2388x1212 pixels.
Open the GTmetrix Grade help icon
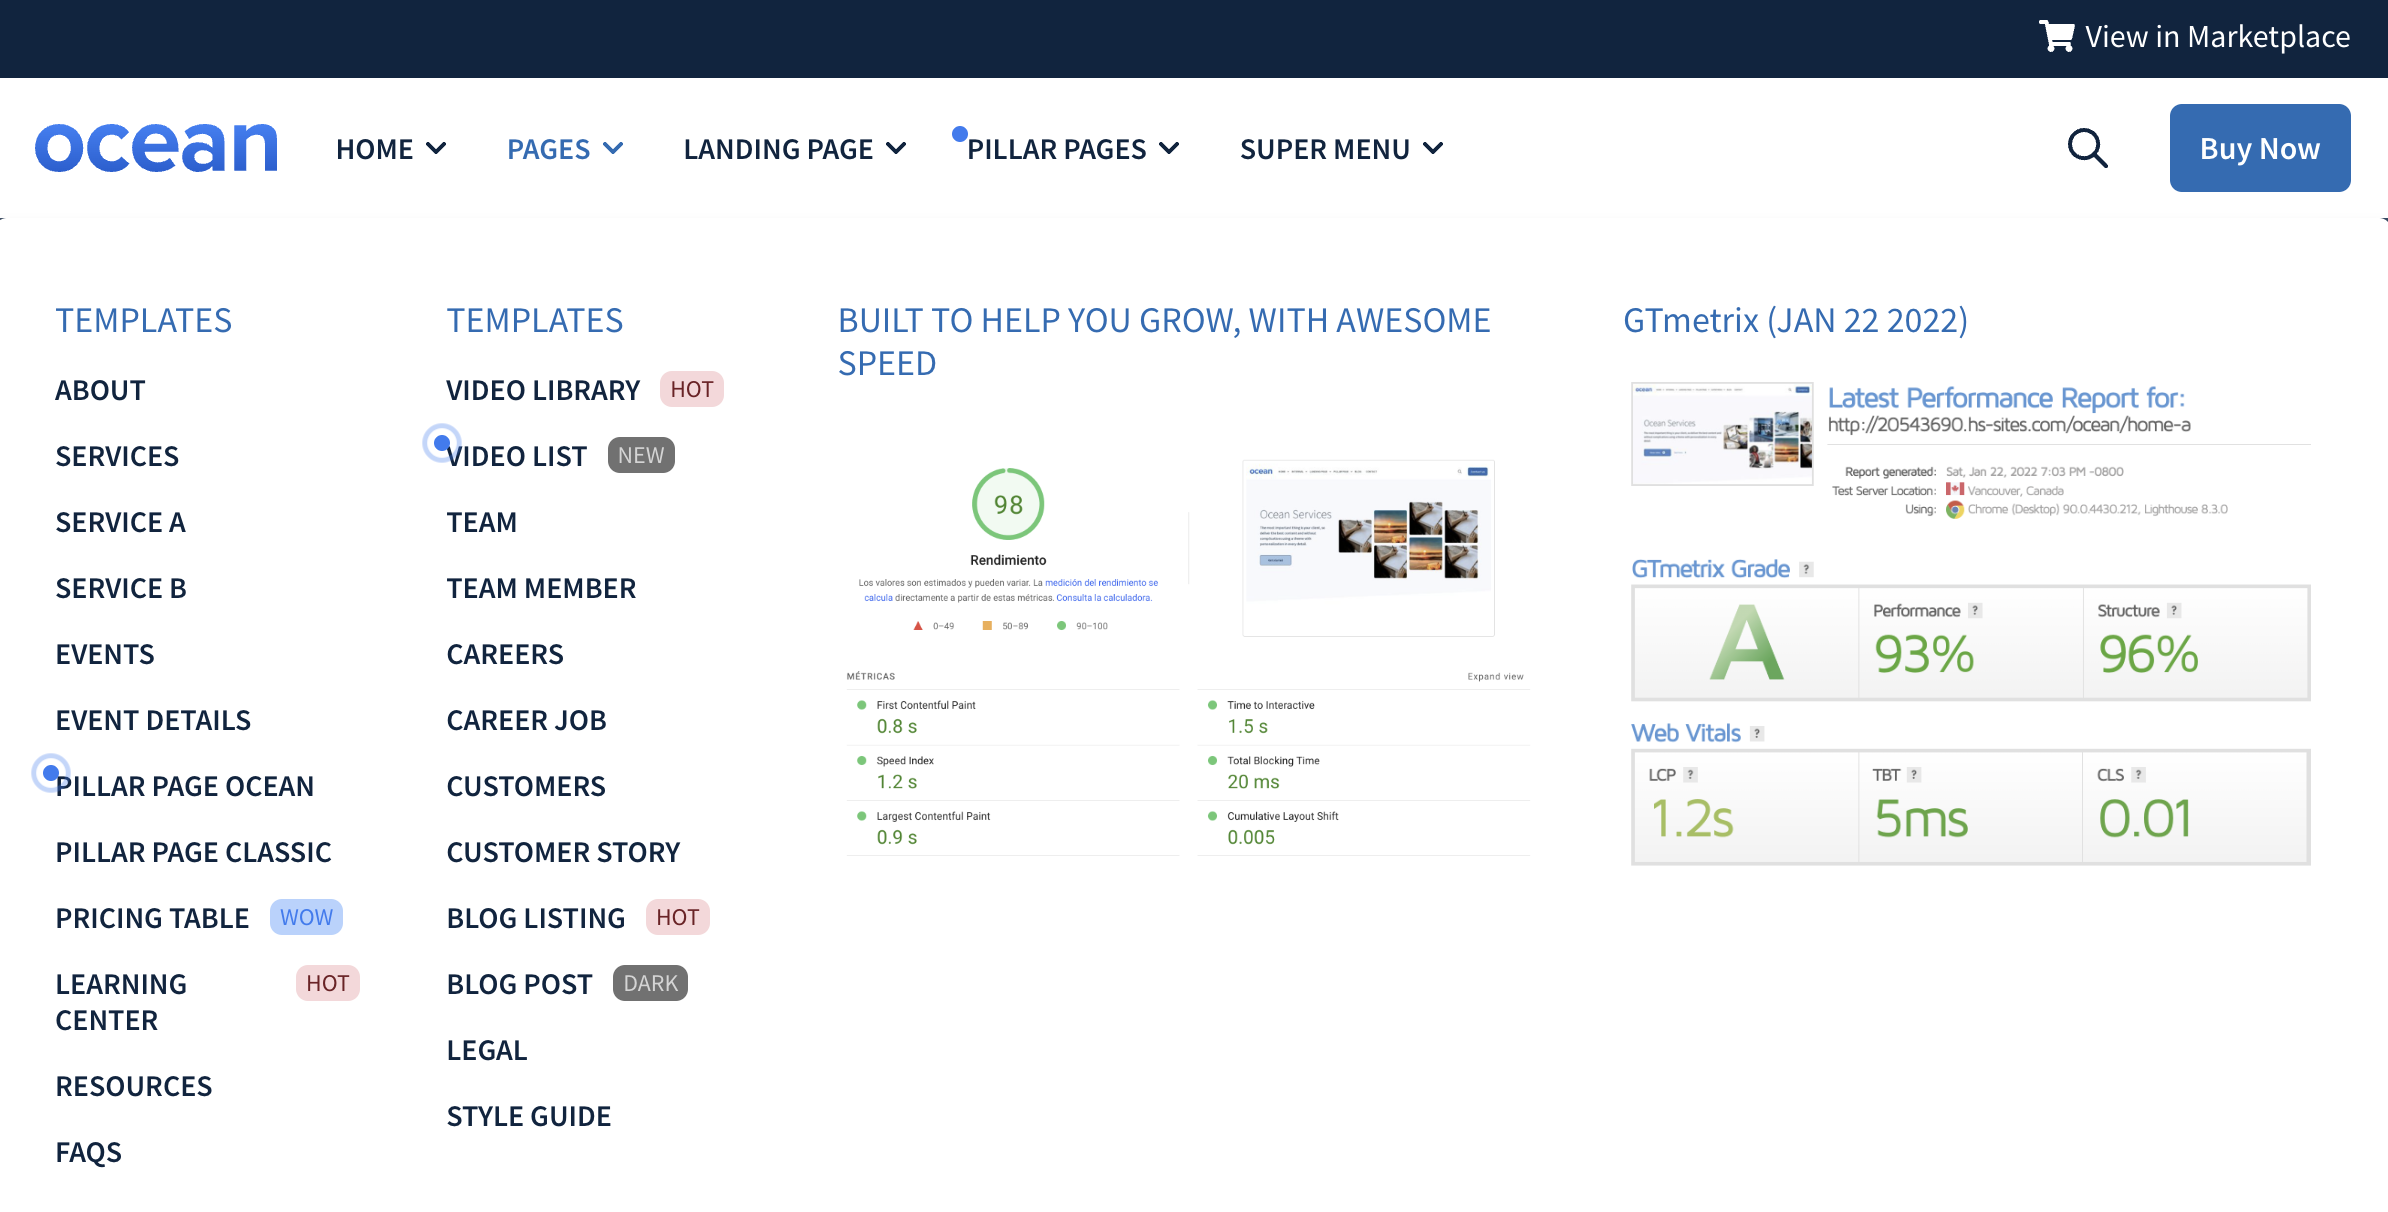[1806, 569]
